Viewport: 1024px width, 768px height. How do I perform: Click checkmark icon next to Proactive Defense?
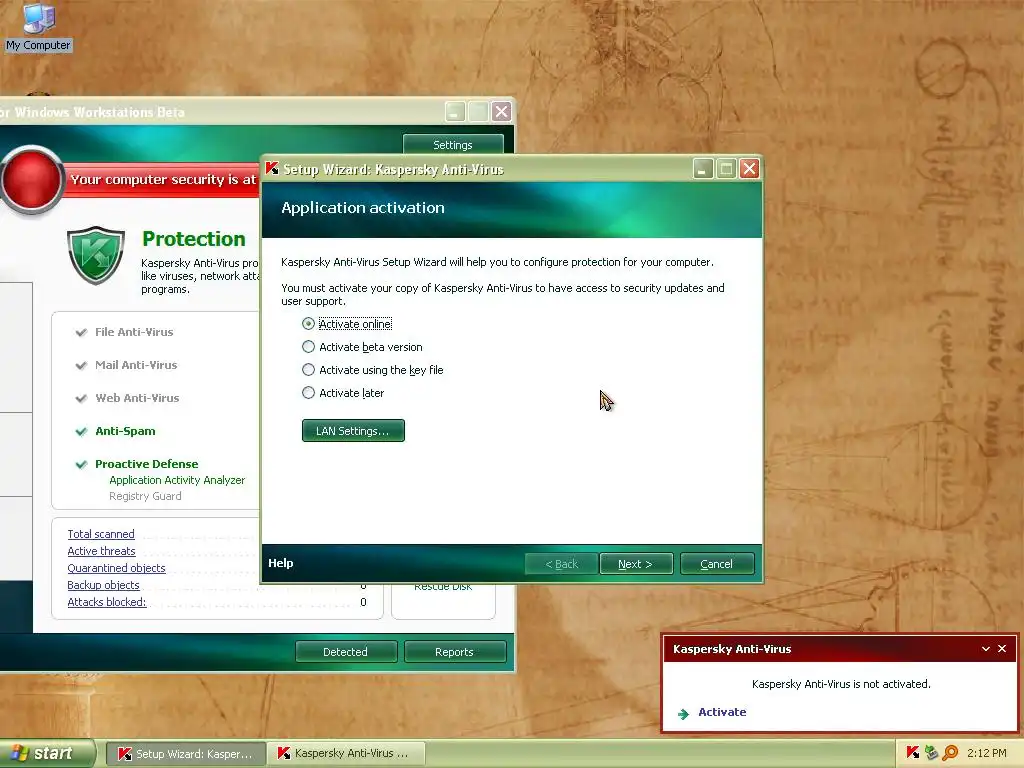[x=81, y=464]
